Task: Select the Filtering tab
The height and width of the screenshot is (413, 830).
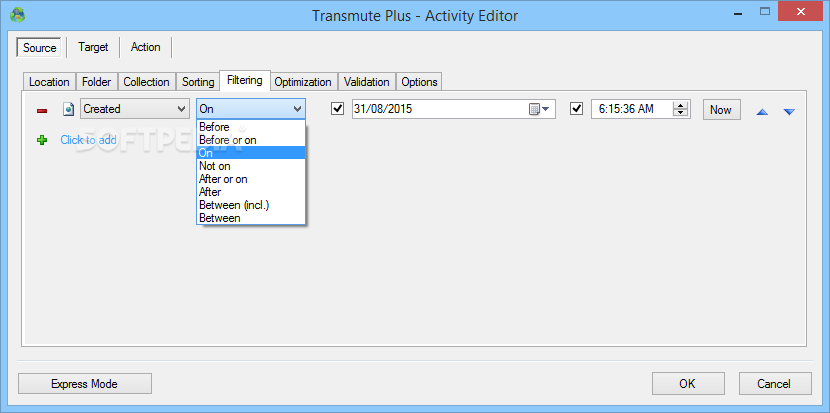Action: 245,80
